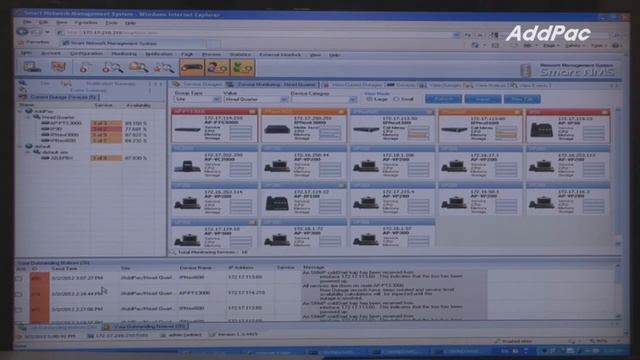Open the Configuration menu

(86, 53)
